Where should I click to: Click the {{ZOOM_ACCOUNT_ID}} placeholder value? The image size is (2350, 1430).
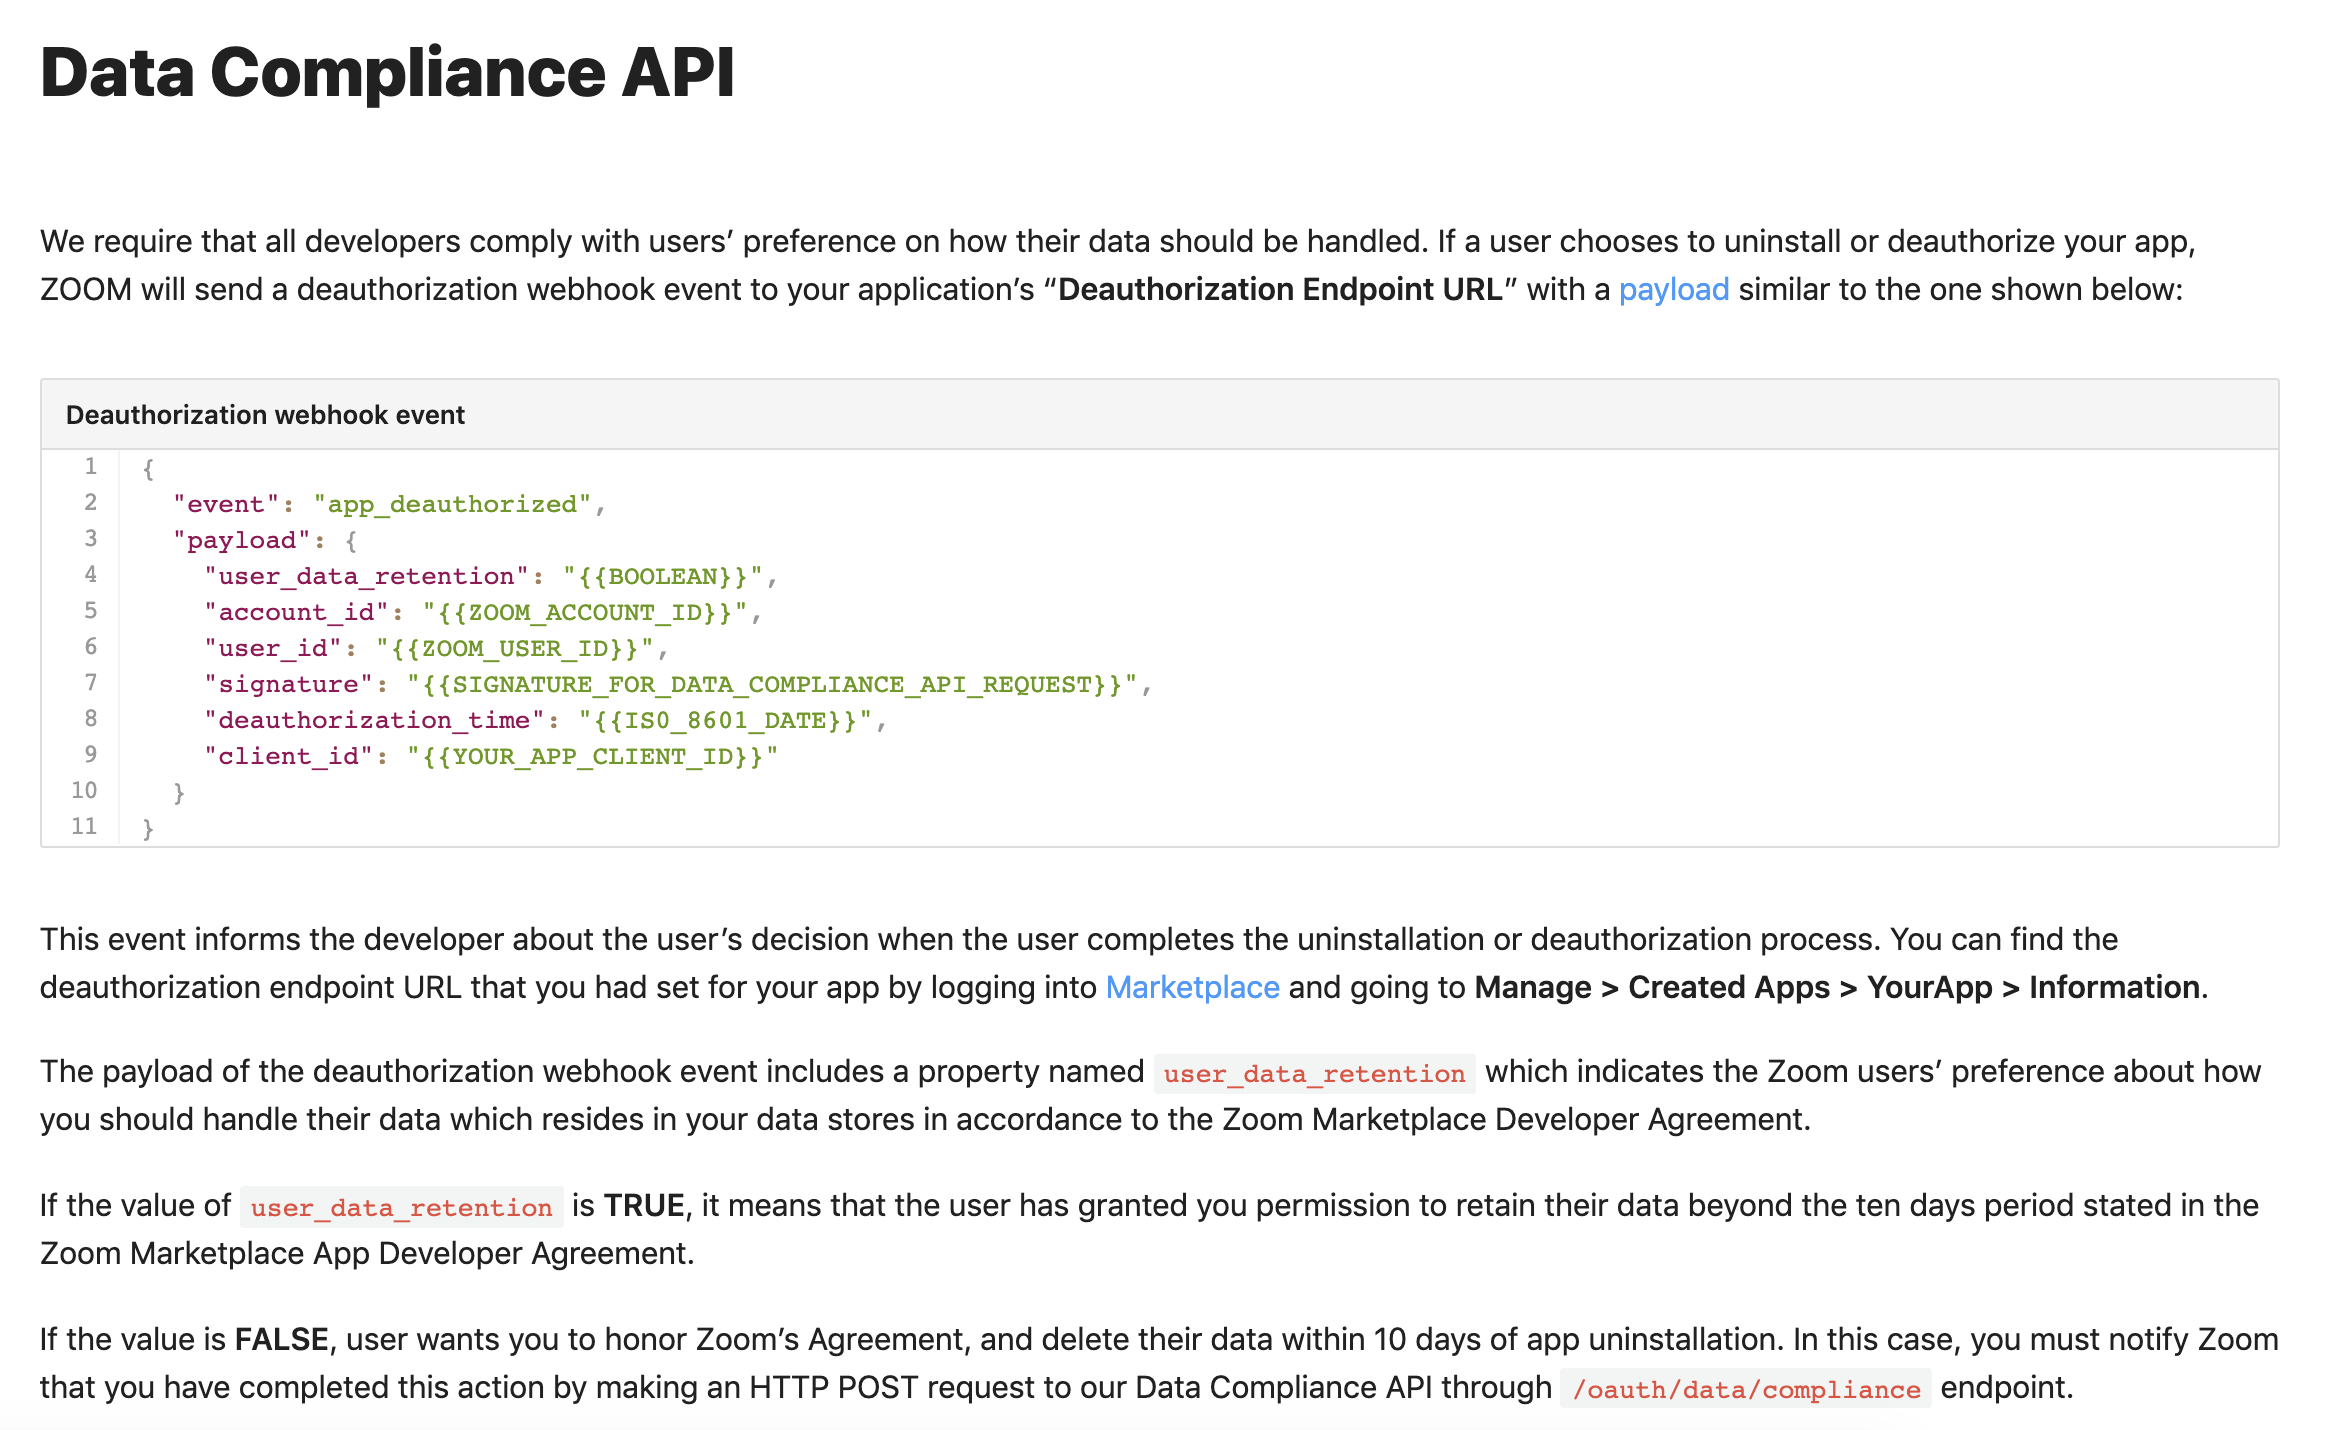coord(584,612)
